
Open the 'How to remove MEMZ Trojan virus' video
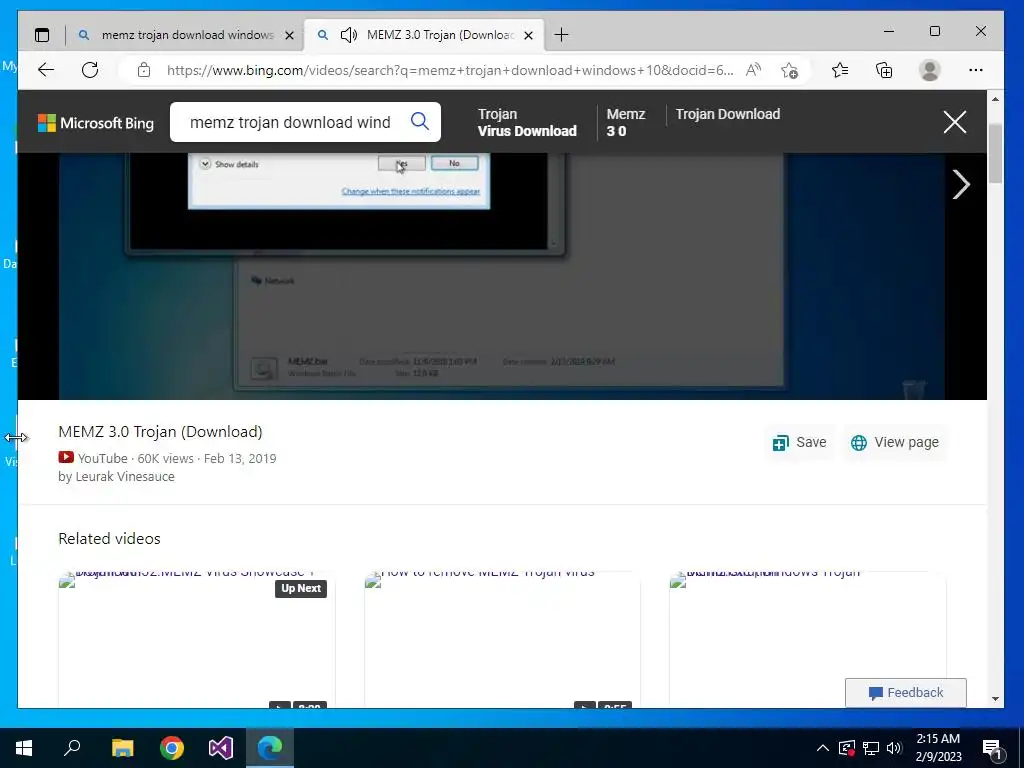coord(502,639)
